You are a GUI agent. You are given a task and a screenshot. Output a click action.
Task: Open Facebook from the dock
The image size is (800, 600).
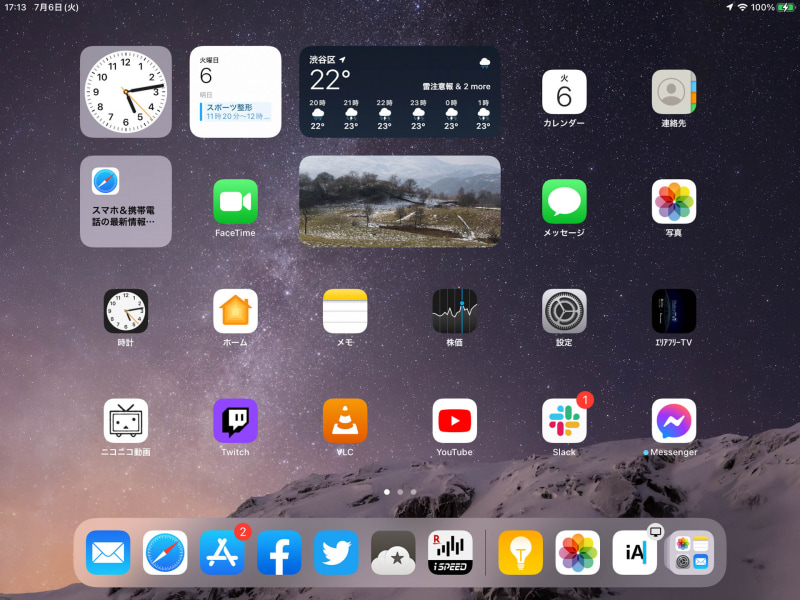point(279,553)
